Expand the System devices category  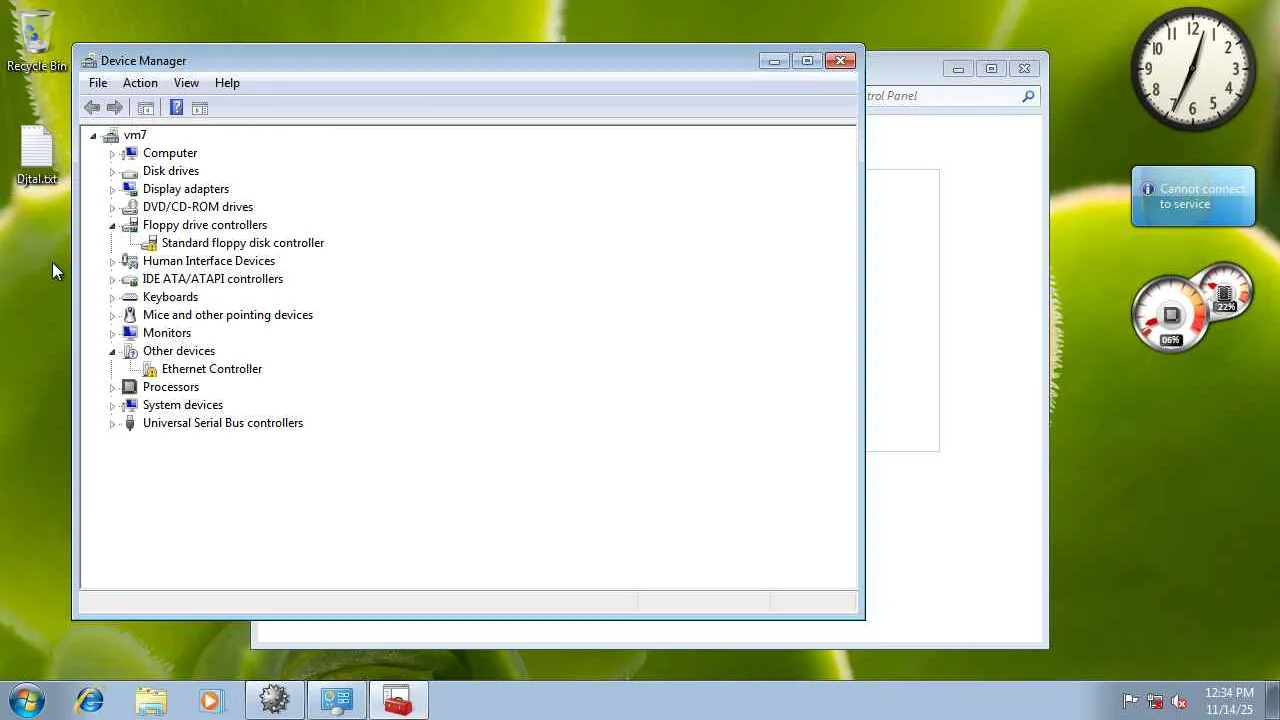click(112, 406)
